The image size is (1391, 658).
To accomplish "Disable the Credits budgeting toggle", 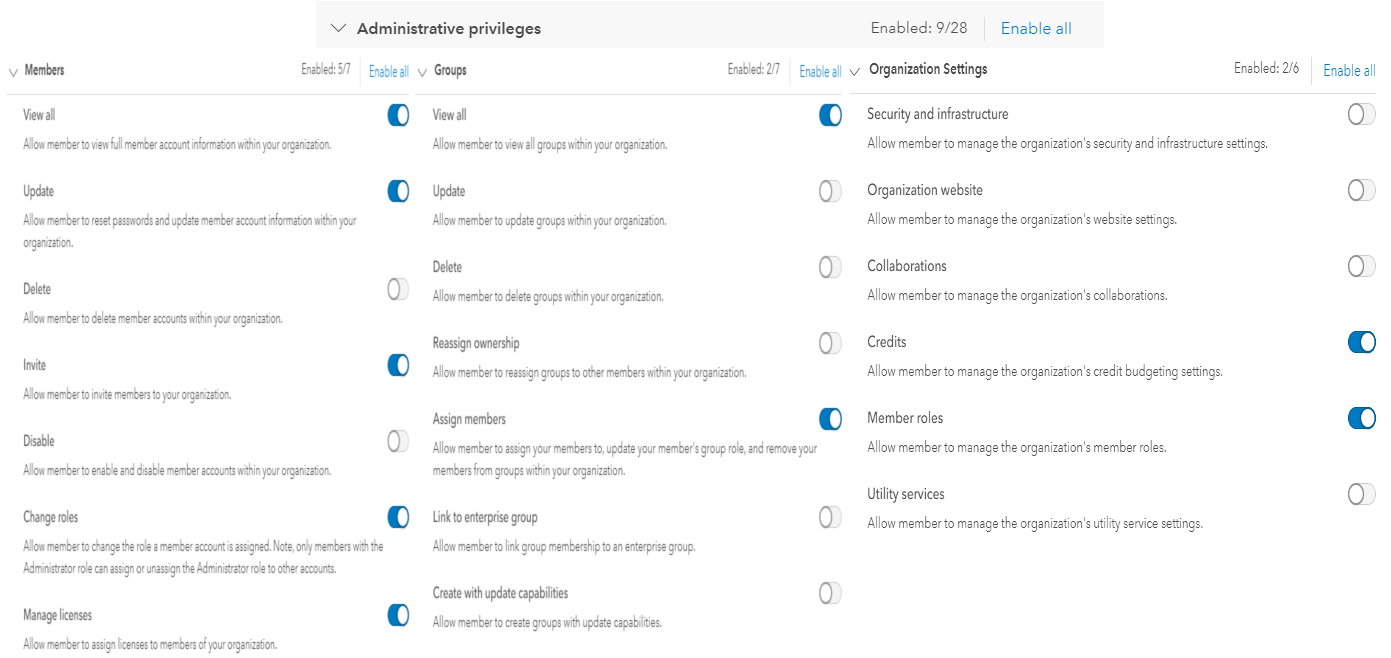I will click(1360, 342).
